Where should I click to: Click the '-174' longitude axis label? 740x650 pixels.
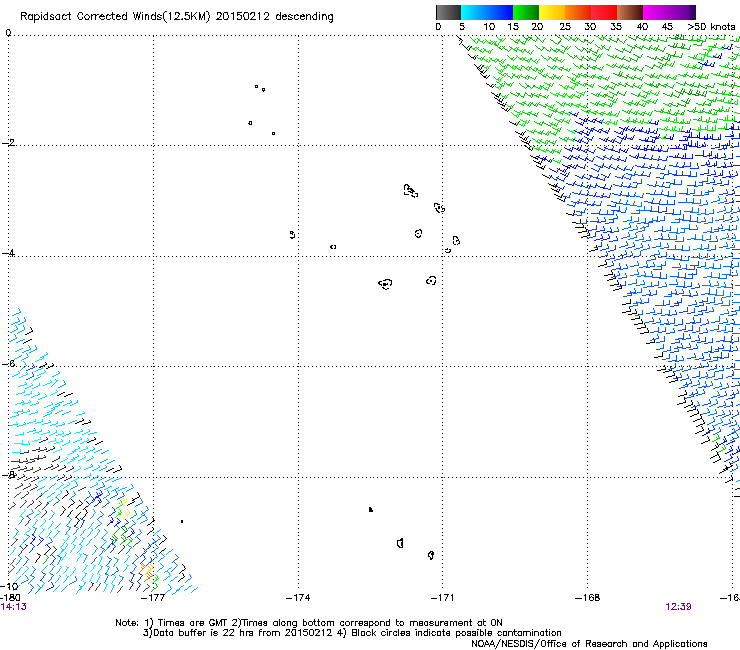pyautogui.click(x=298, y=598)
